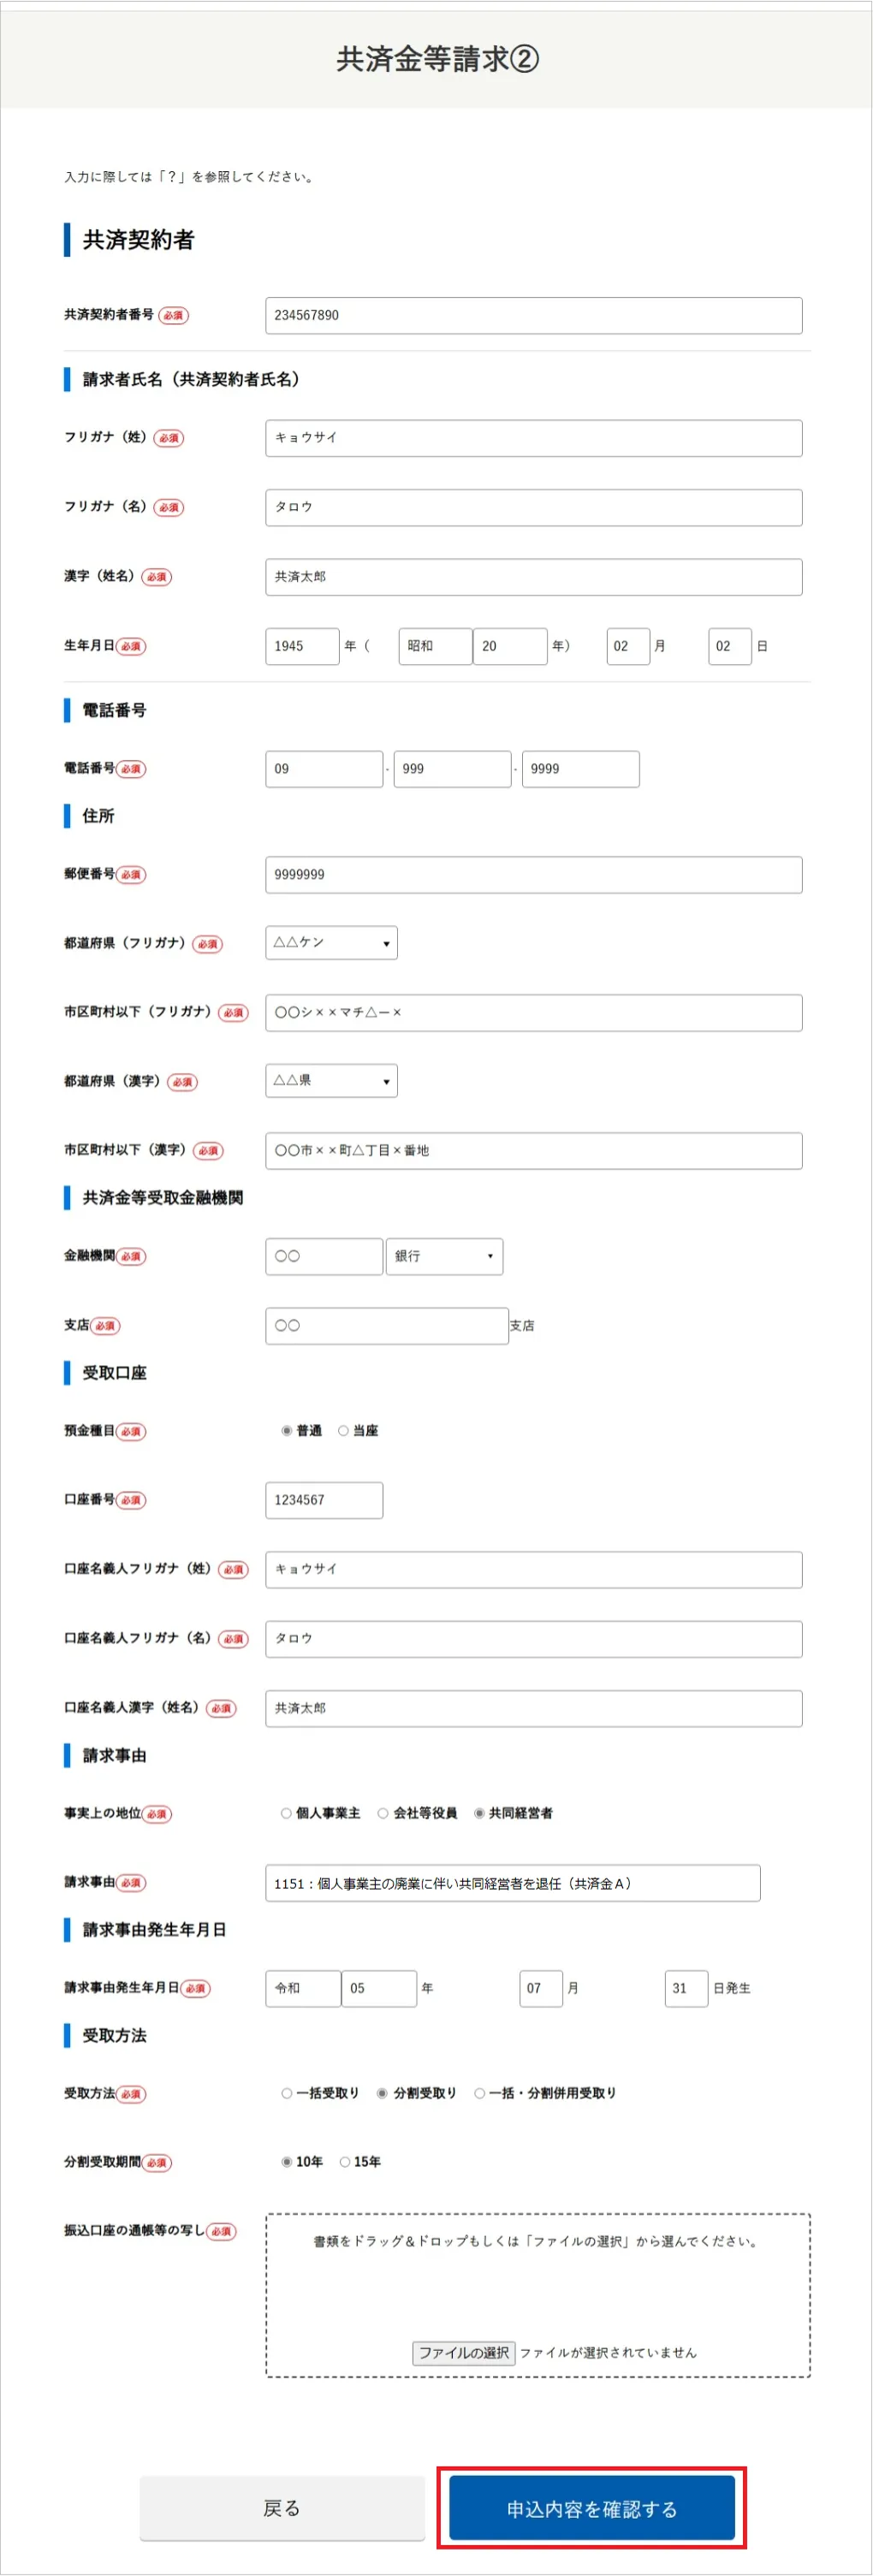The height and width of the screenshot is (2576, 873).
Task: Focus the 請求事由 reason text field
Action: click(512, 1883)
